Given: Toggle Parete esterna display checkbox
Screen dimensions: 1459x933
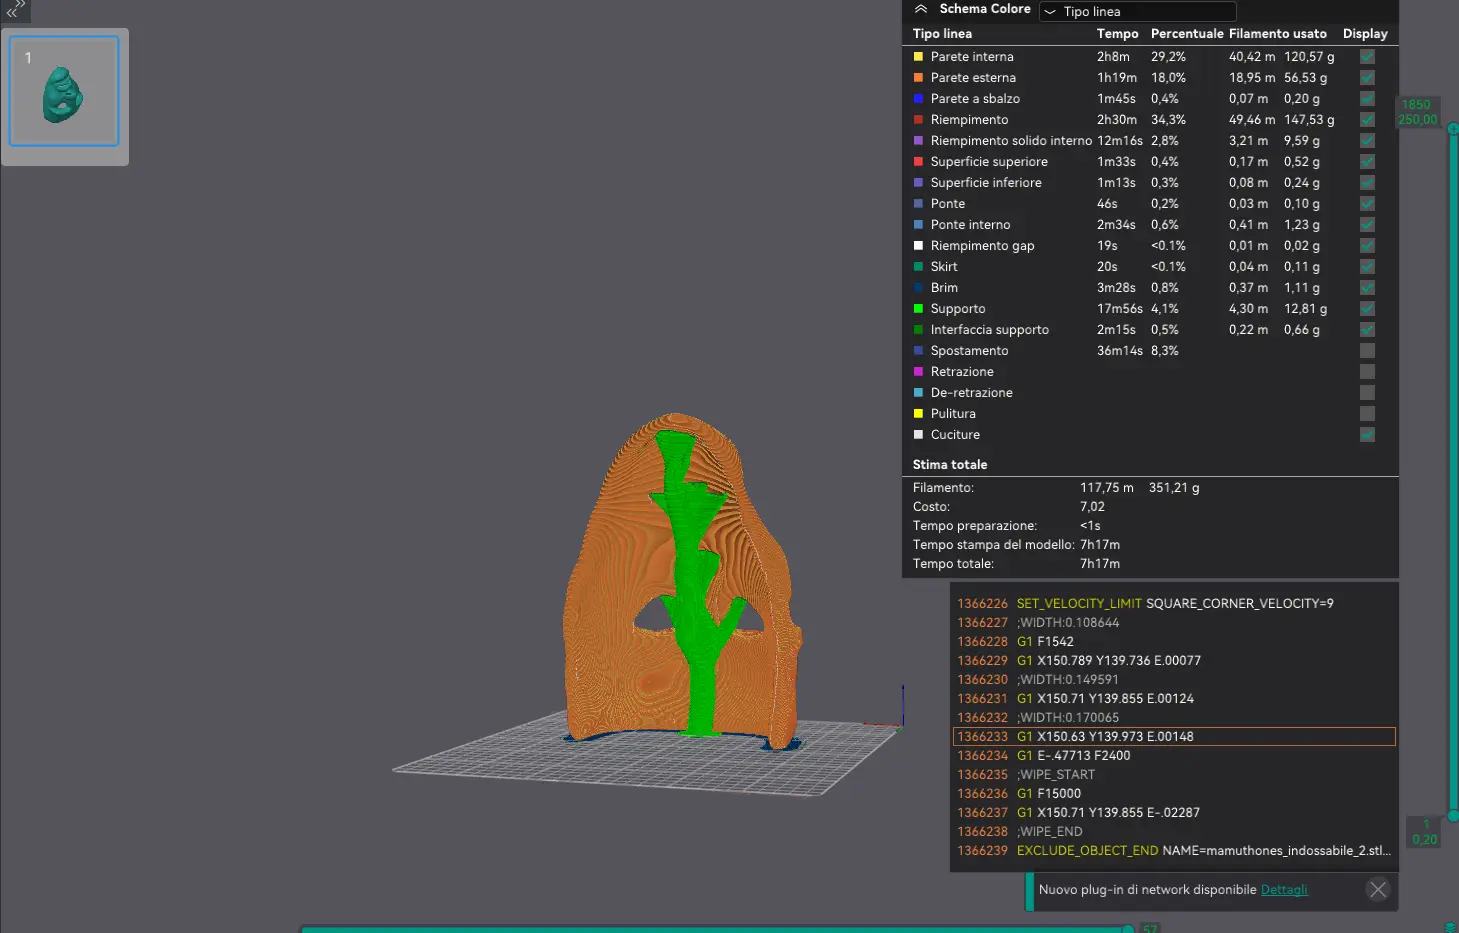Looking at the screenshot, I should [1367, 78].
